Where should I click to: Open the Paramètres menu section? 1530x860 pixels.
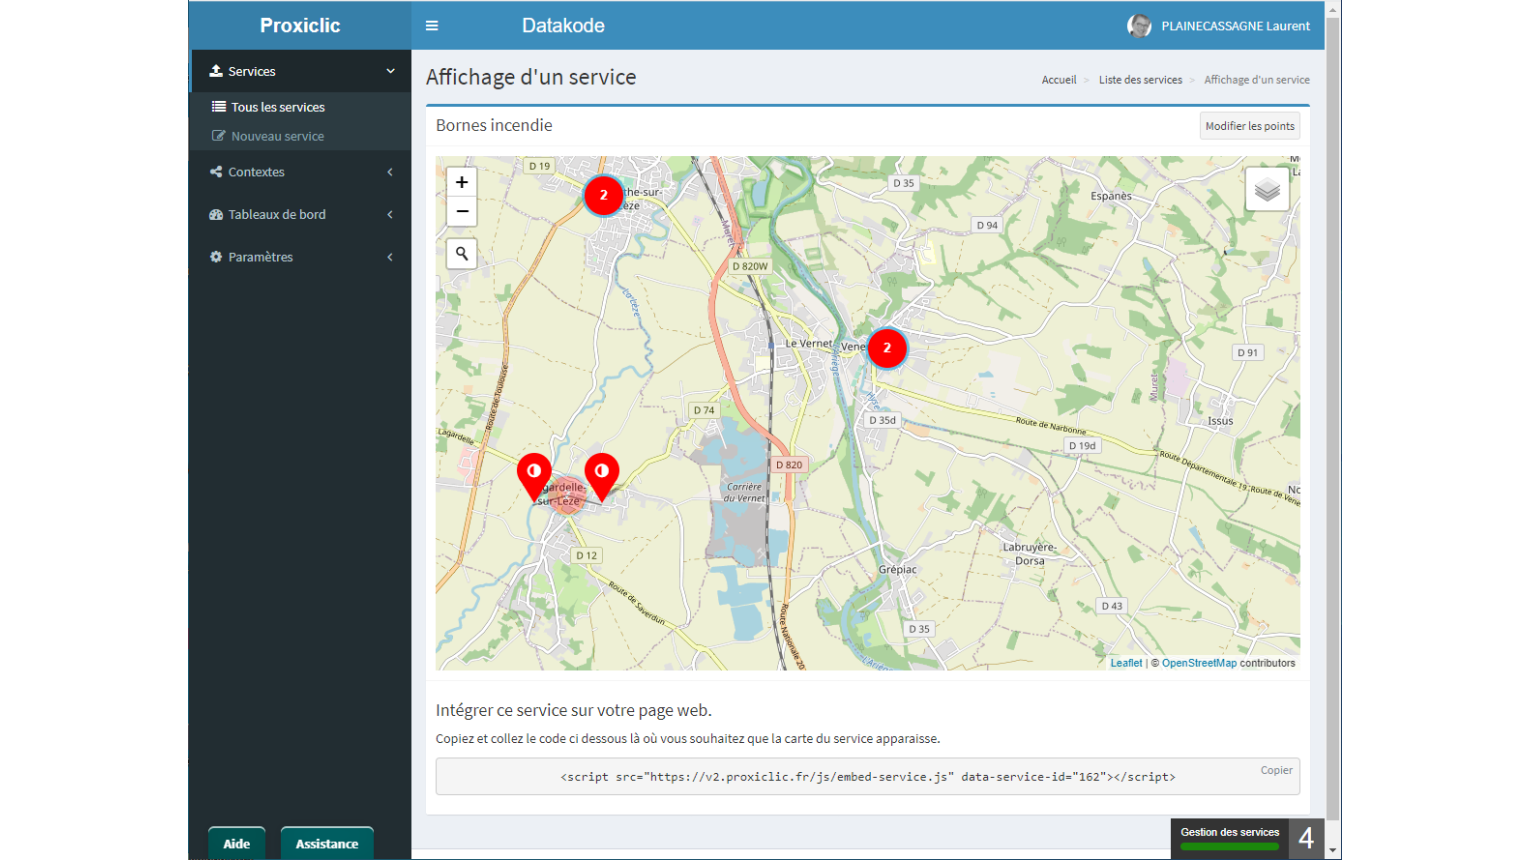tap(300, 257)
